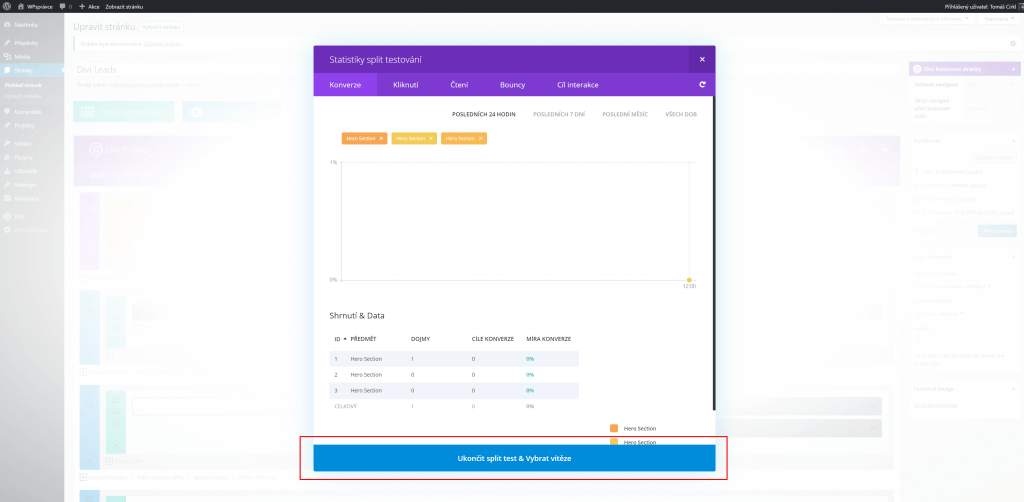Select the Hero Section row with ID 2
The width and height of the screenshot is (1024, 502).
[x=454, y=375]
